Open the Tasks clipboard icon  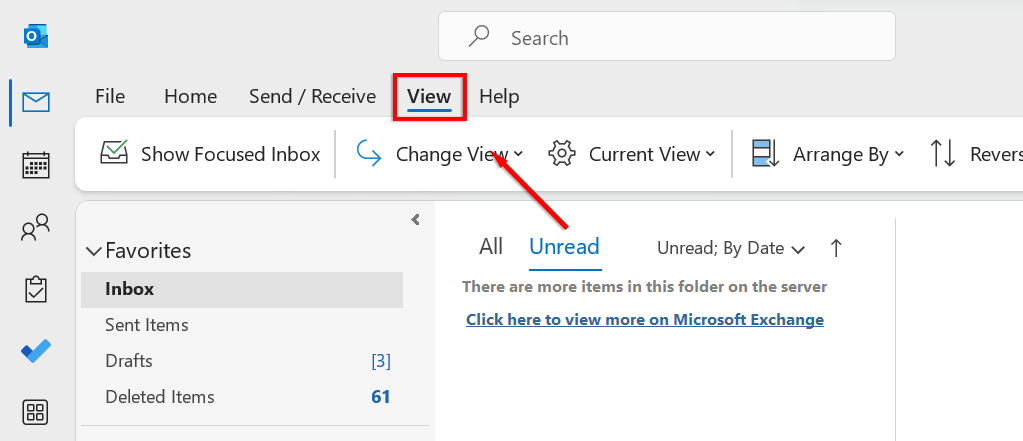pos(37,290)
